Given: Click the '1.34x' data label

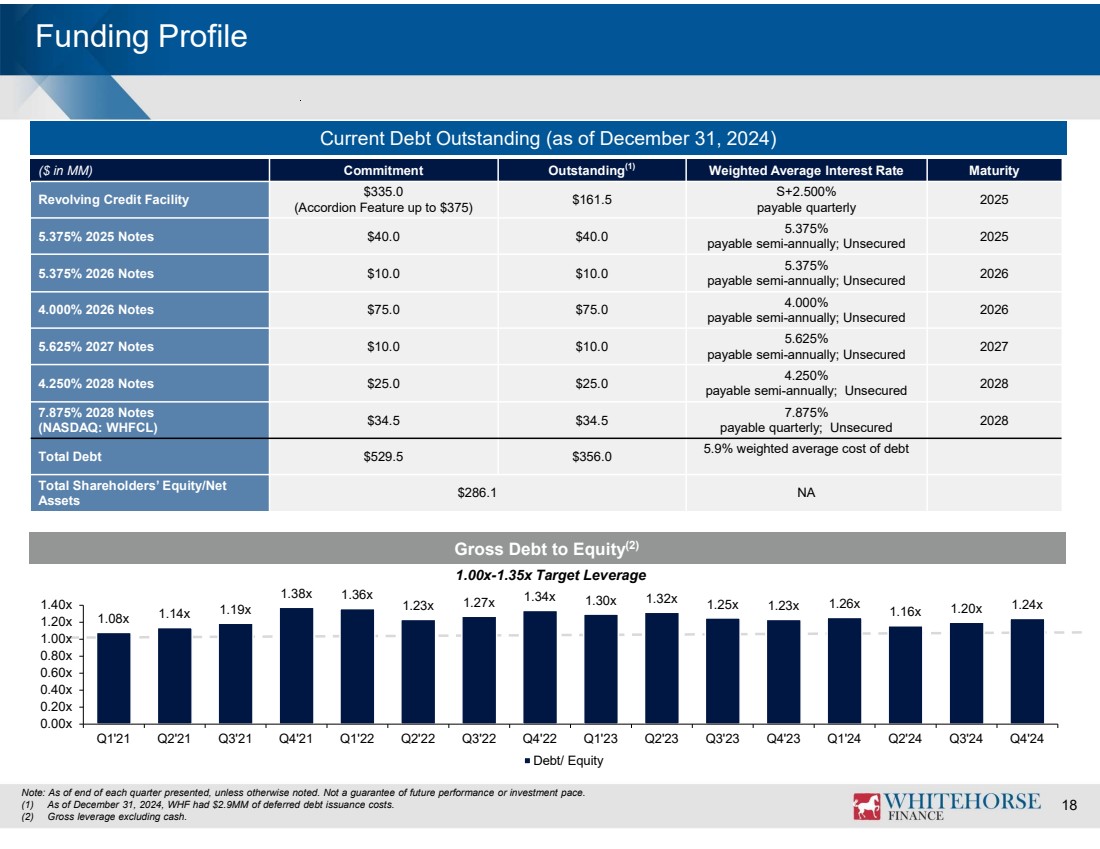Looking at the screenshot, I should pos(539,597).
